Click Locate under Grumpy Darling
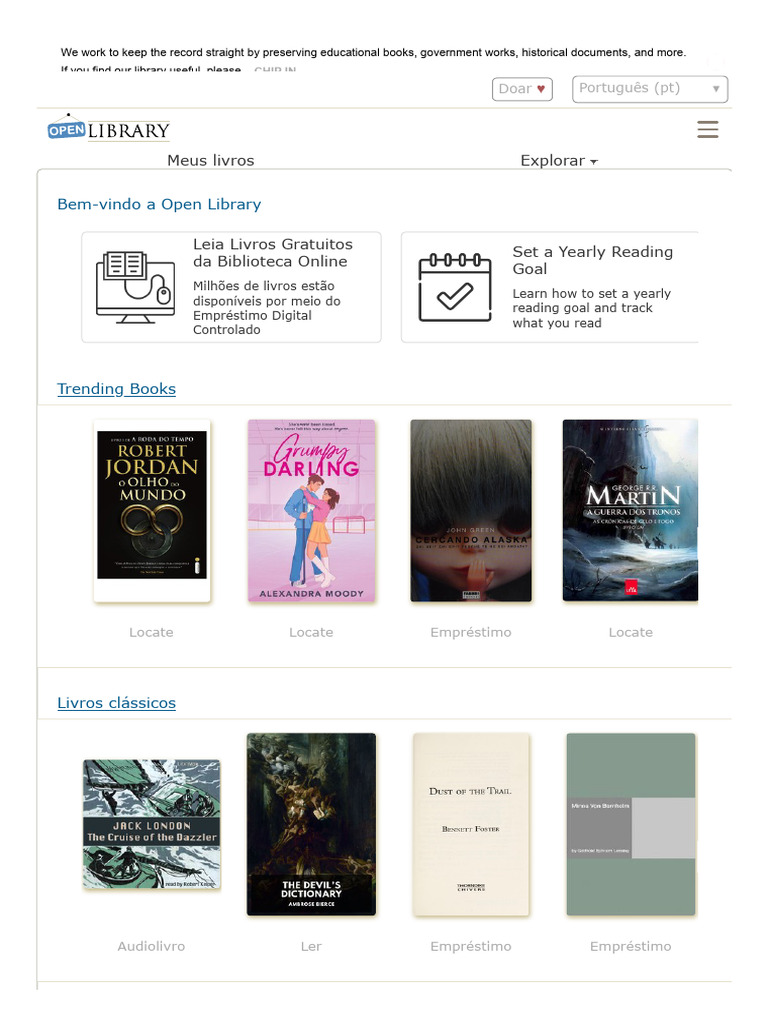 [312, 632]
